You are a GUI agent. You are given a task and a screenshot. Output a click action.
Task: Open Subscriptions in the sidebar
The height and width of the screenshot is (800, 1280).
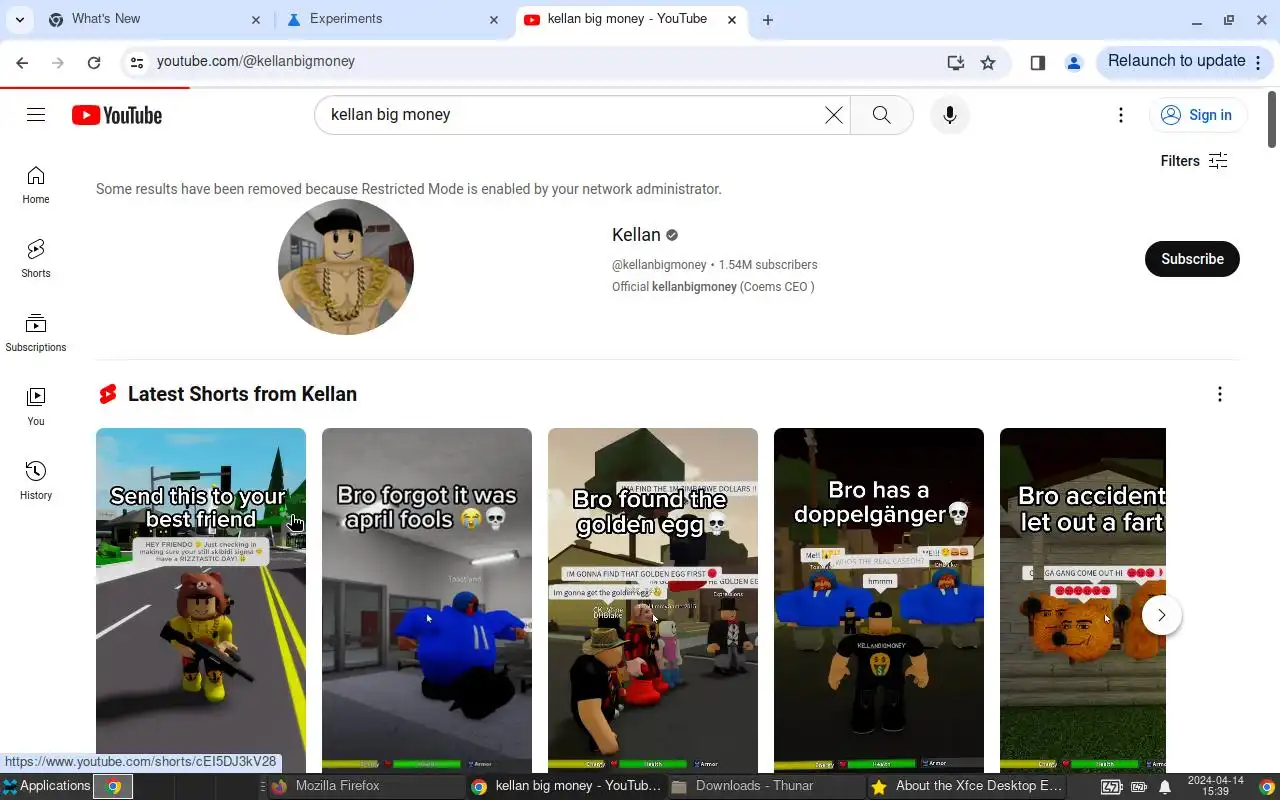tap(36, 333)
